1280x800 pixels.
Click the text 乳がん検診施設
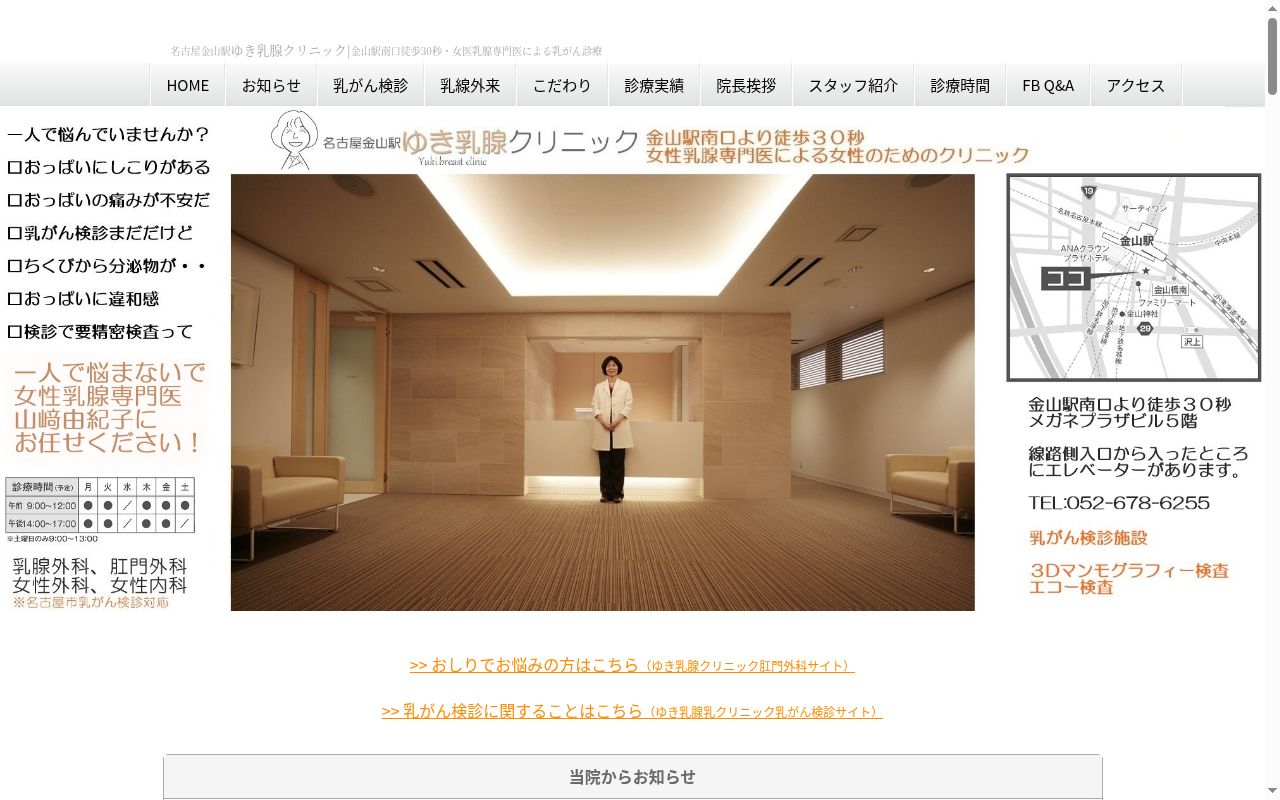tap(1088, 538)
